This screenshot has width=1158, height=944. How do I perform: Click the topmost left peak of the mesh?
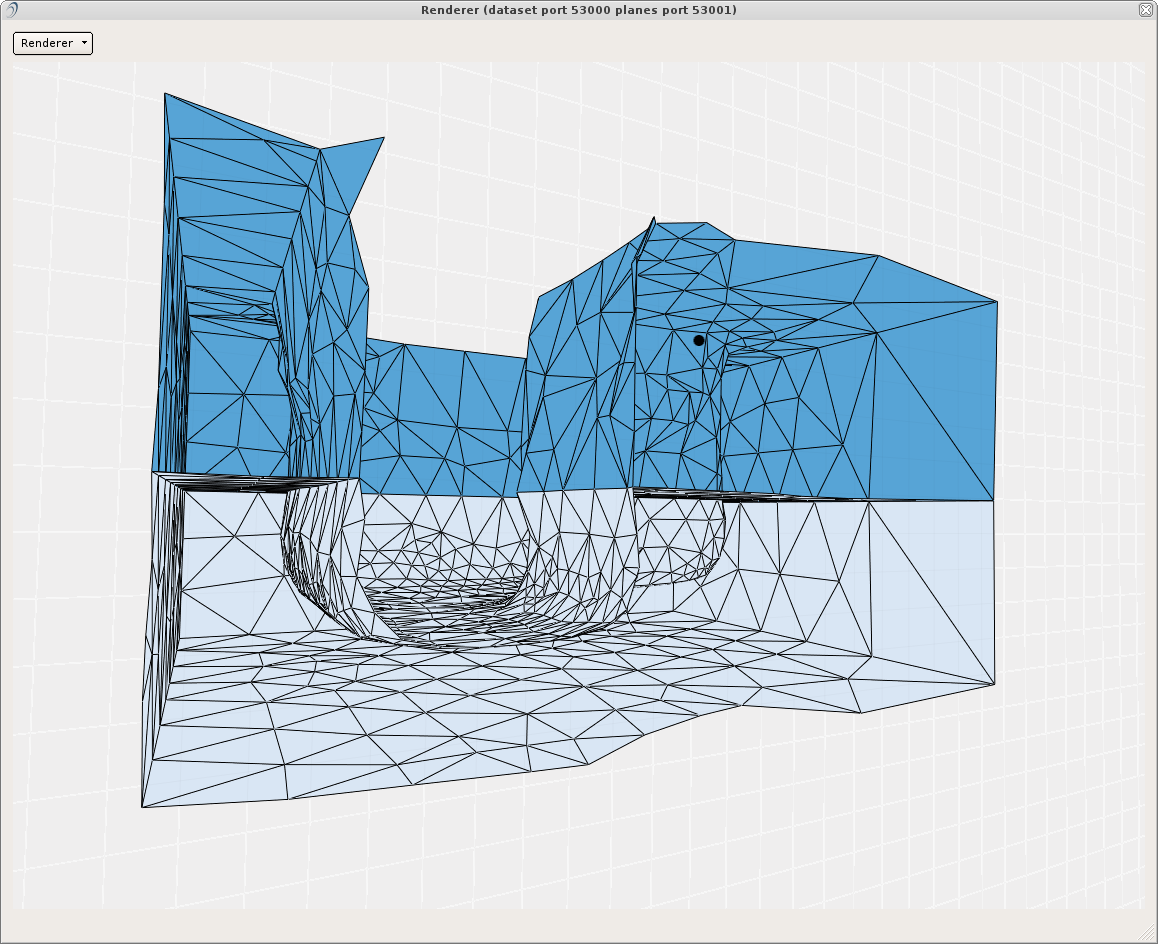pyautogui.click(x=166, y=95)
